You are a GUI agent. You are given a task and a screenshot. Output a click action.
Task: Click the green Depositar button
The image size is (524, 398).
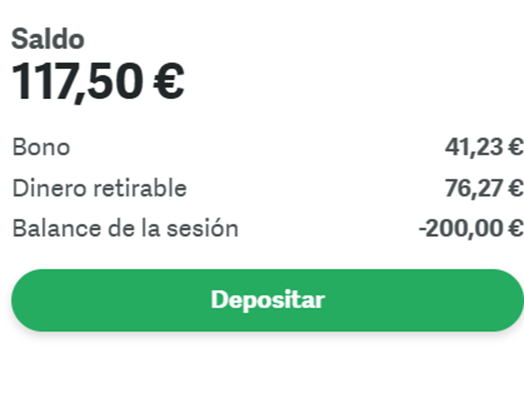pos(267,300)
